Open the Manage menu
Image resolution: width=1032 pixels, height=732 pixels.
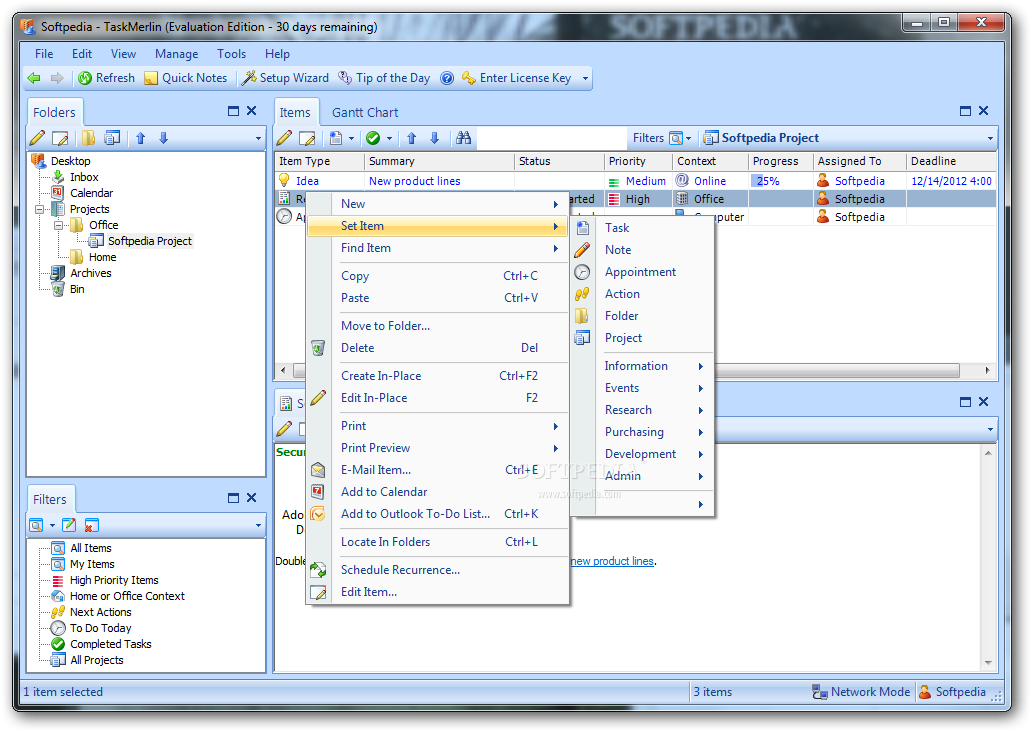click(x=176, y=54)
